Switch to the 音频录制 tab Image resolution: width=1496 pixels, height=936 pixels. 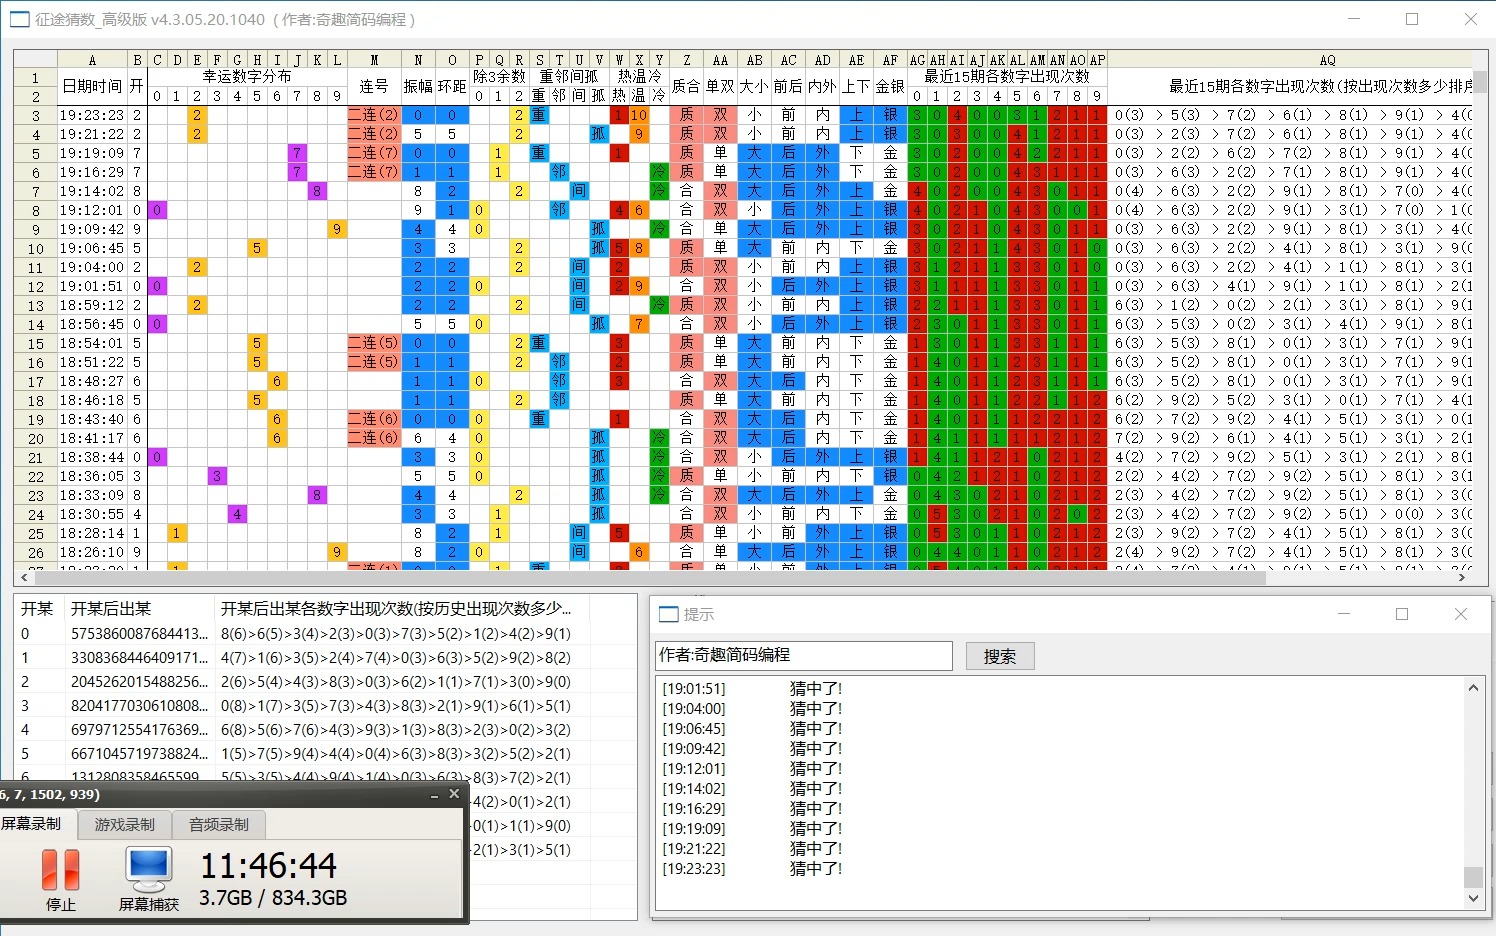[219, 824]
